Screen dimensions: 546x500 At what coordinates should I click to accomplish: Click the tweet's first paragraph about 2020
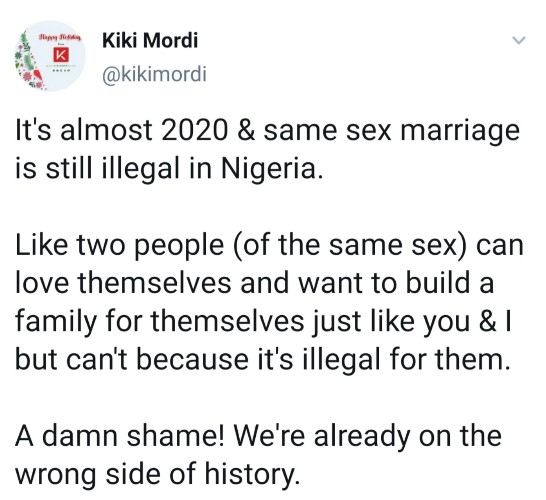click(267, 149)
